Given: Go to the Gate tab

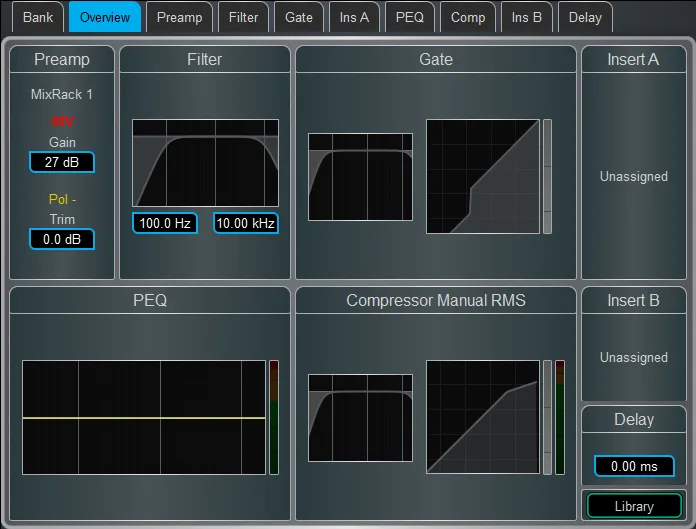Looking at the screenshot, I should (x=299, y=17).
